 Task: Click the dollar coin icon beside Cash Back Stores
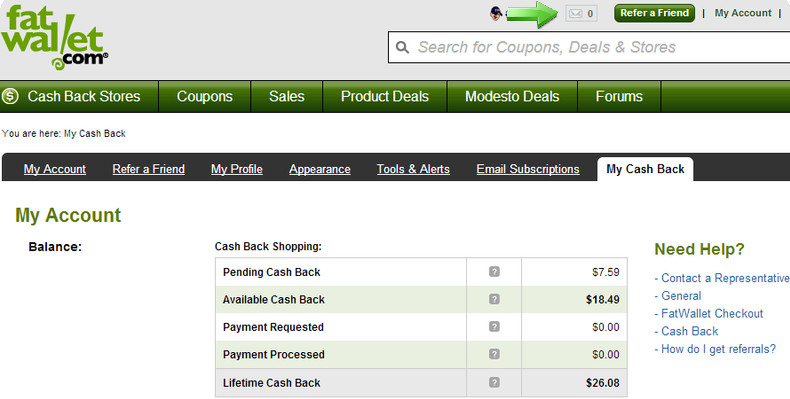click(10, 96)
